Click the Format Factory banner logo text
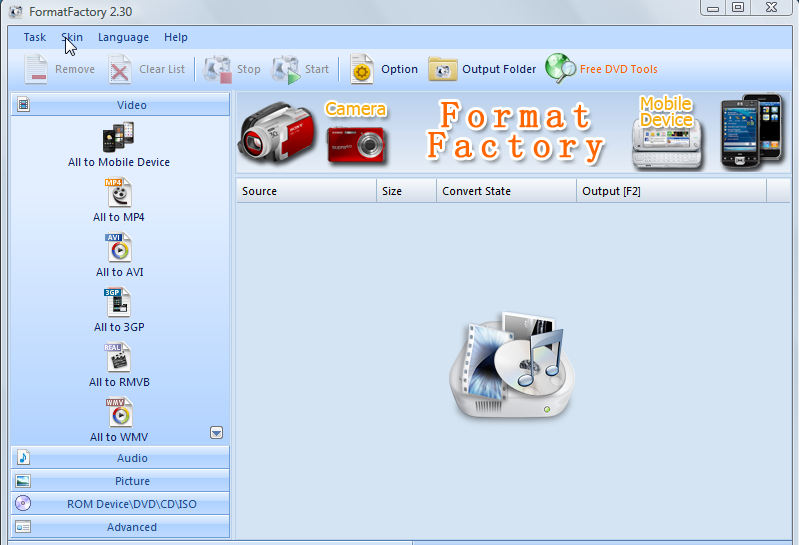Image resolution: width=799 pixels, height=545 pixels. 515,131
